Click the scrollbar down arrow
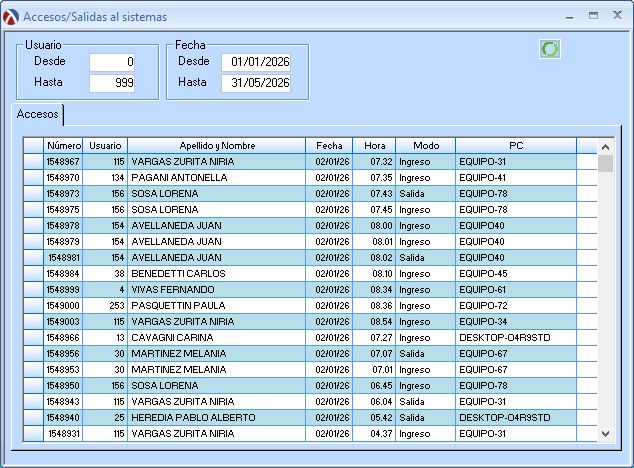Viewport: 634px width, 468px height. tap(605, 434)
